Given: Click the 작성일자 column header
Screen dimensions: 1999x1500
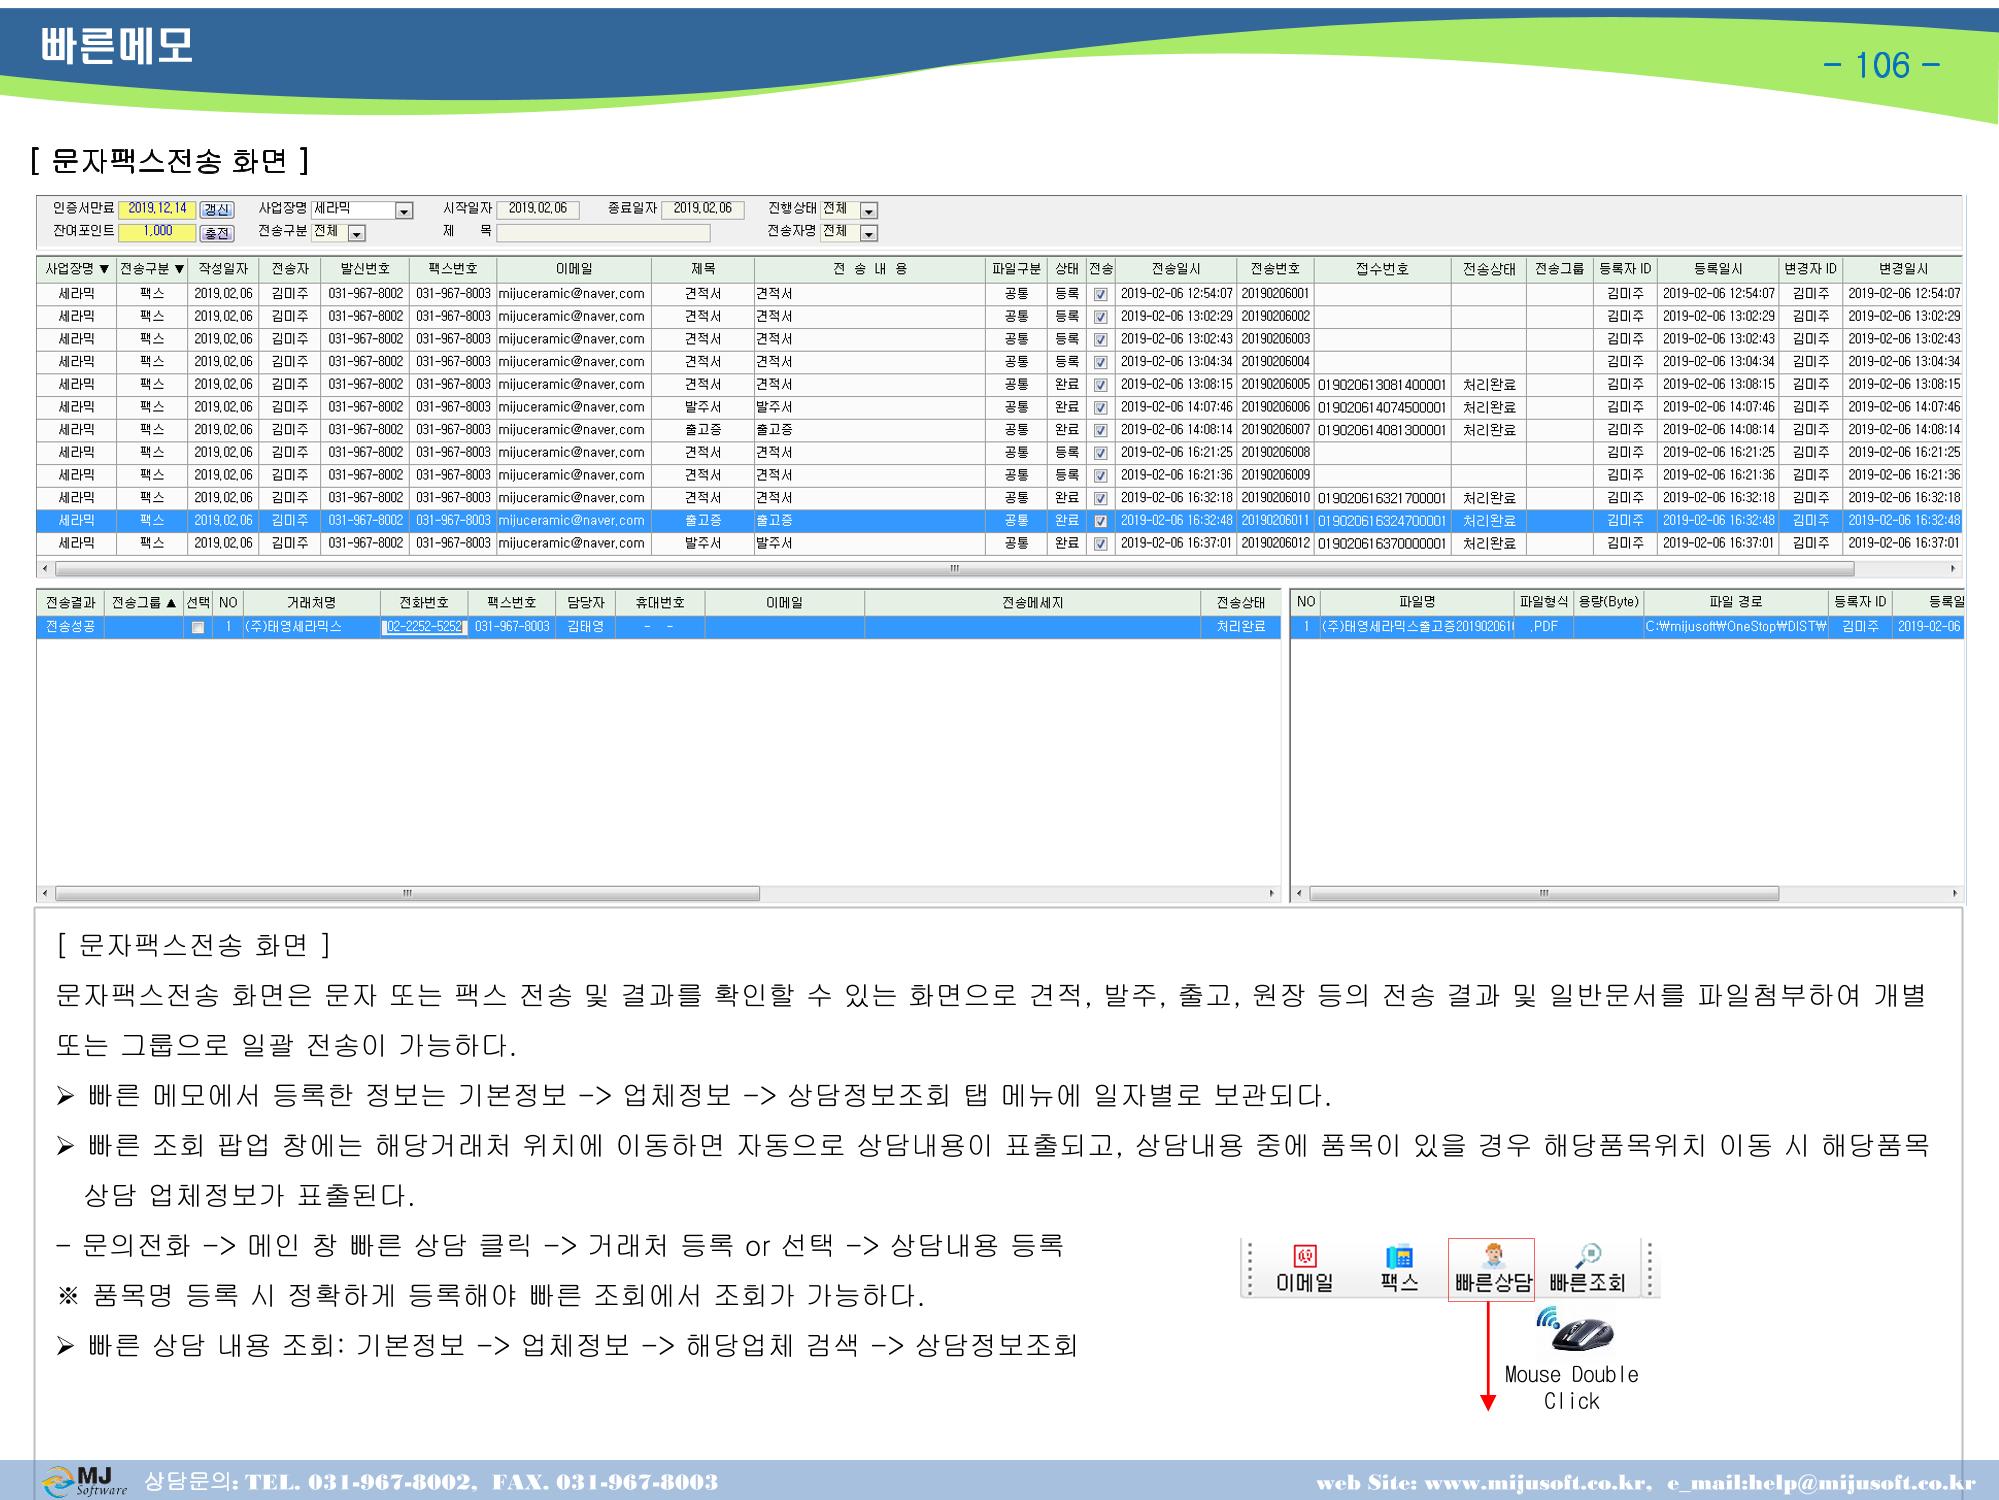Looking at the screenshot, I should [x=223, y=269].
